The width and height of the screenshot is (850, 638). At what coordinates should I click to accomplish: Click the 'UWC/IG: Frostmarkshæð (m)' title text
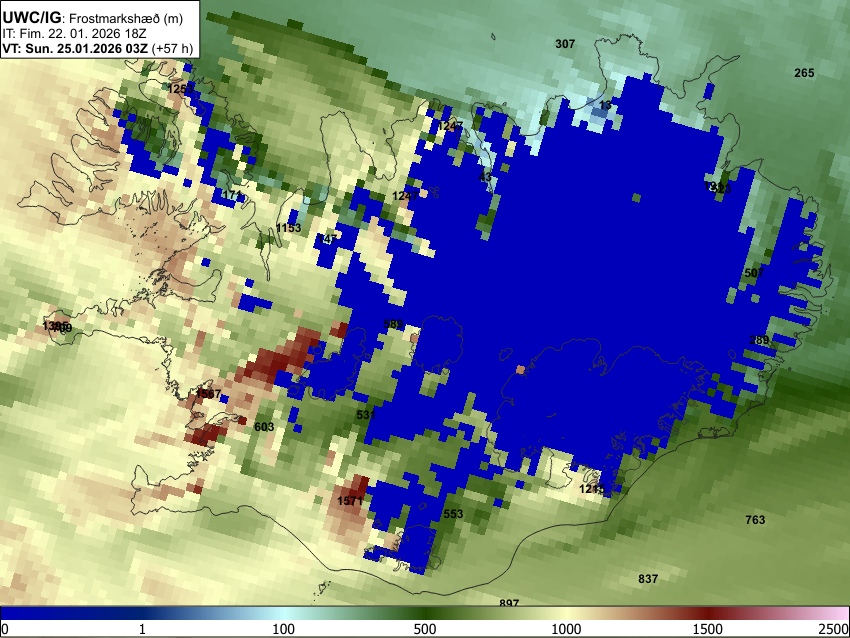93,18
